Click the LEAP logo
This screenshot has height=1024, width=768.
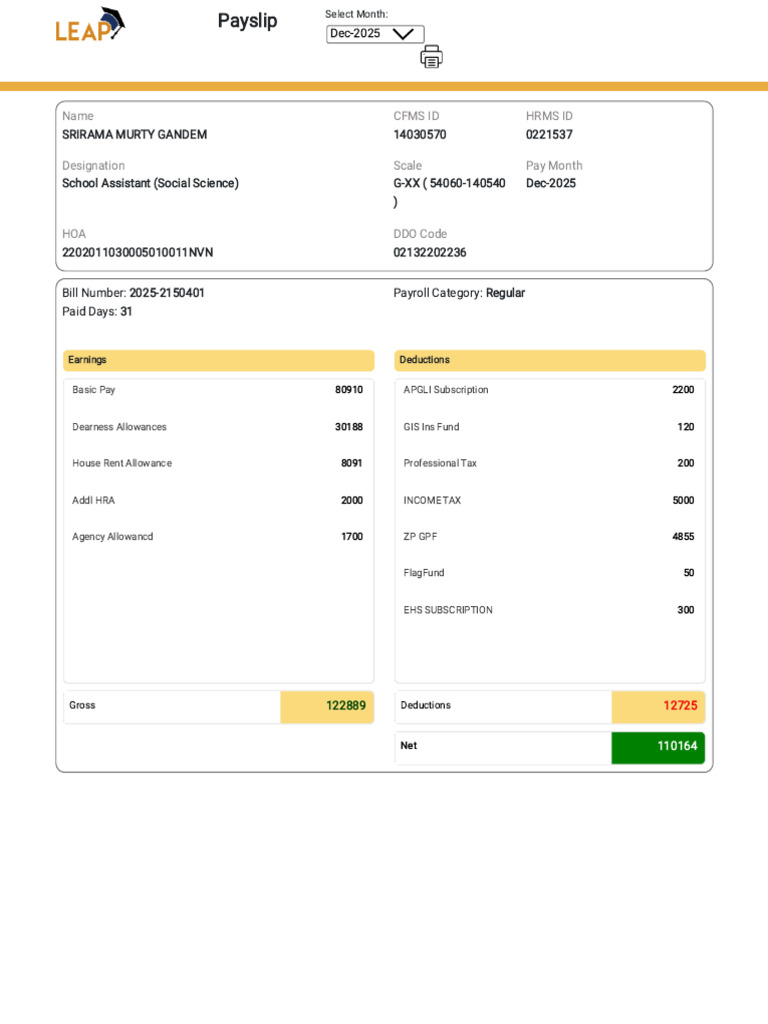click(89, 25)
